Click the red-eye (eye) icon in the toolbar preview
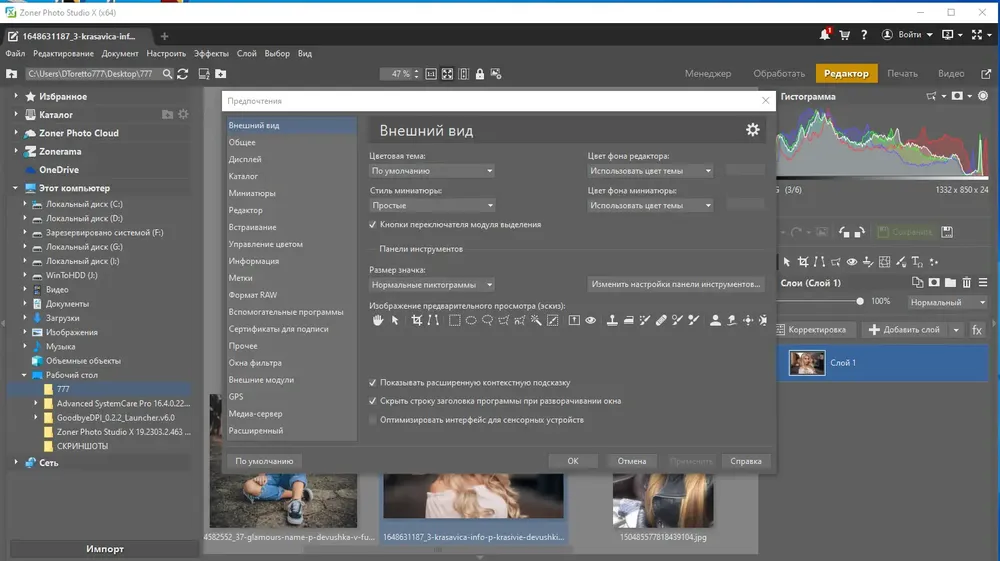 (591, 321)
